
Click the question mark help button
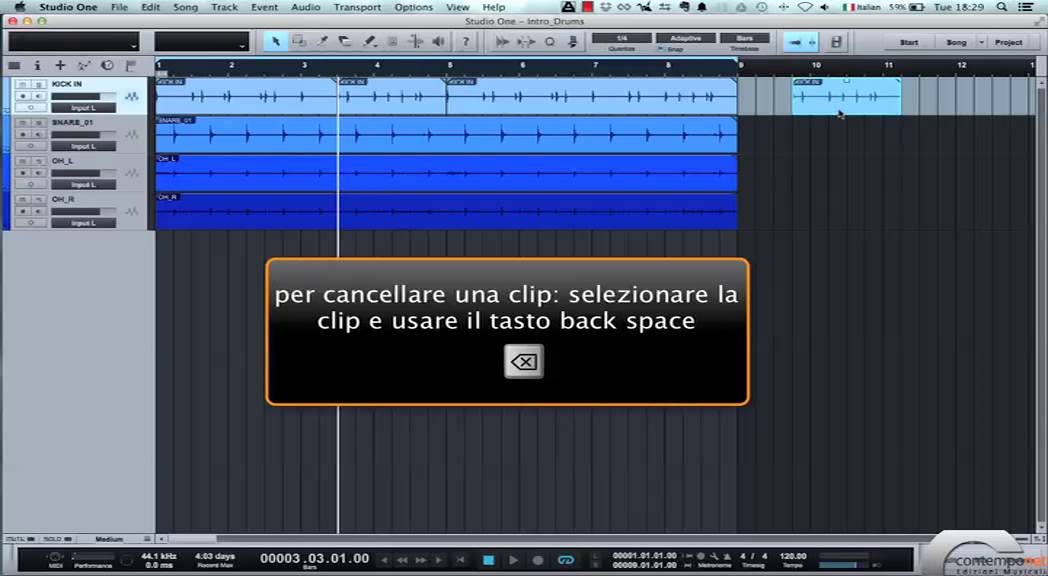(x=466, y=41)
